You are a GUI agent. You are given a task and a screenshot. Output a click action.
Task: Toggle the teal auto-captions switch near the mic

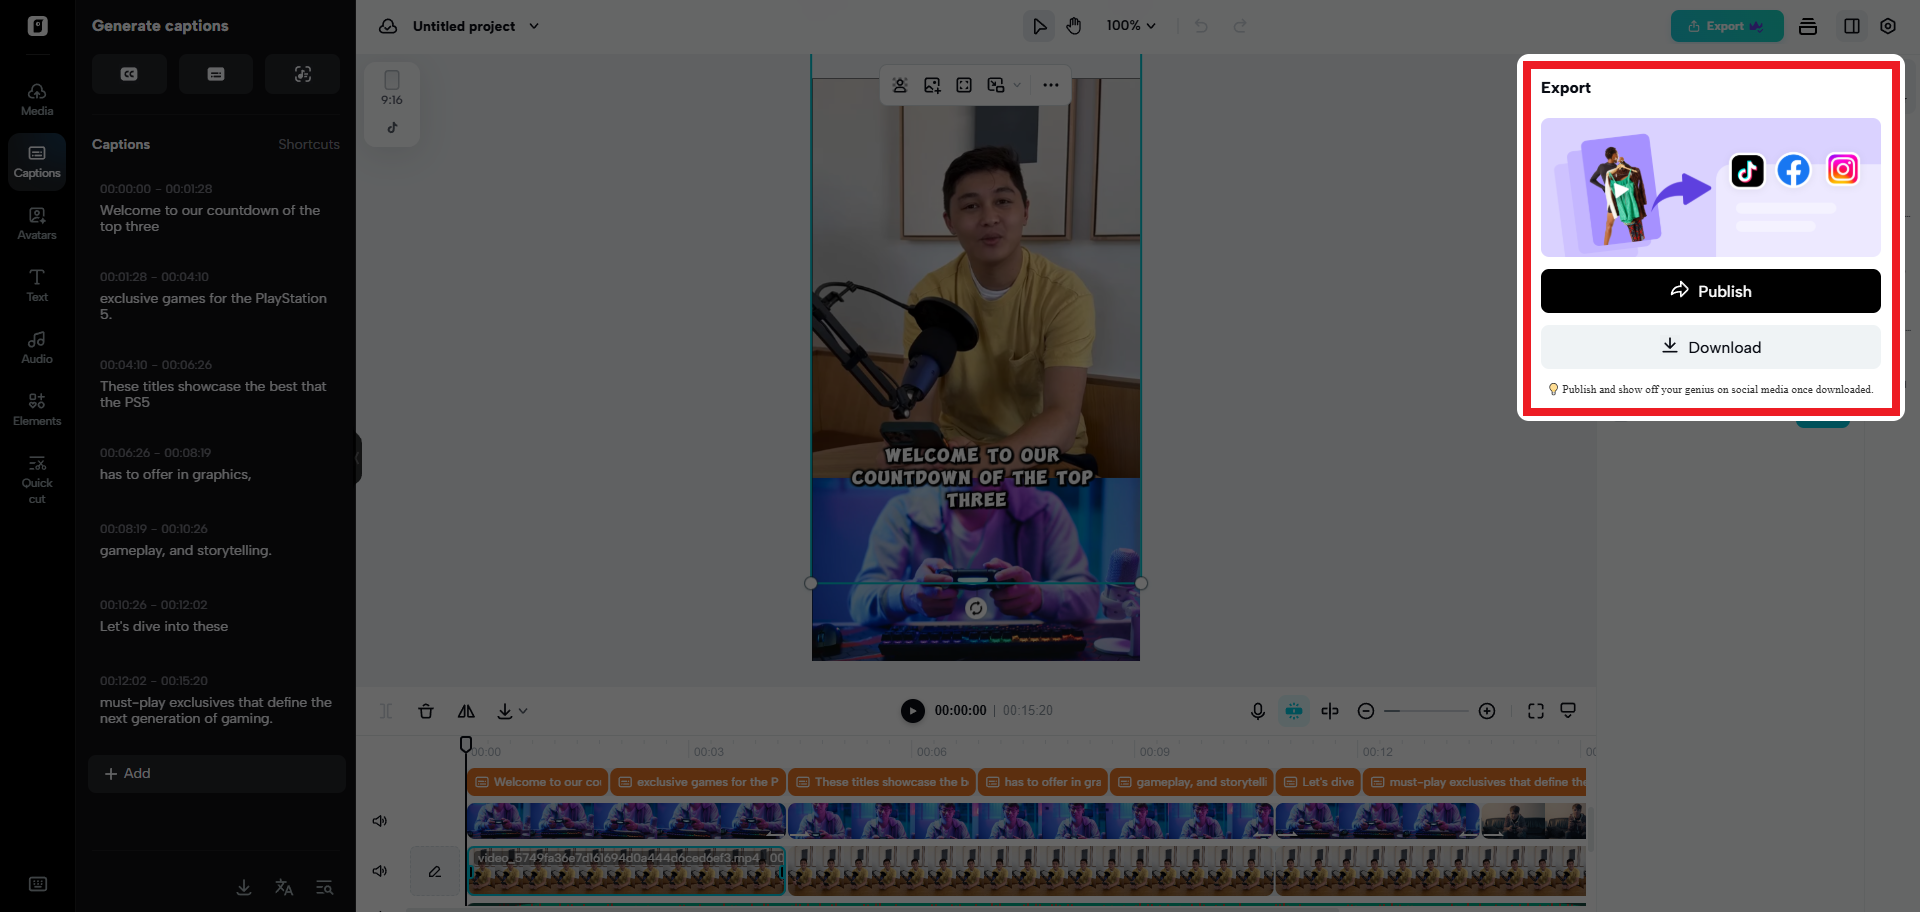(1293, 711)
